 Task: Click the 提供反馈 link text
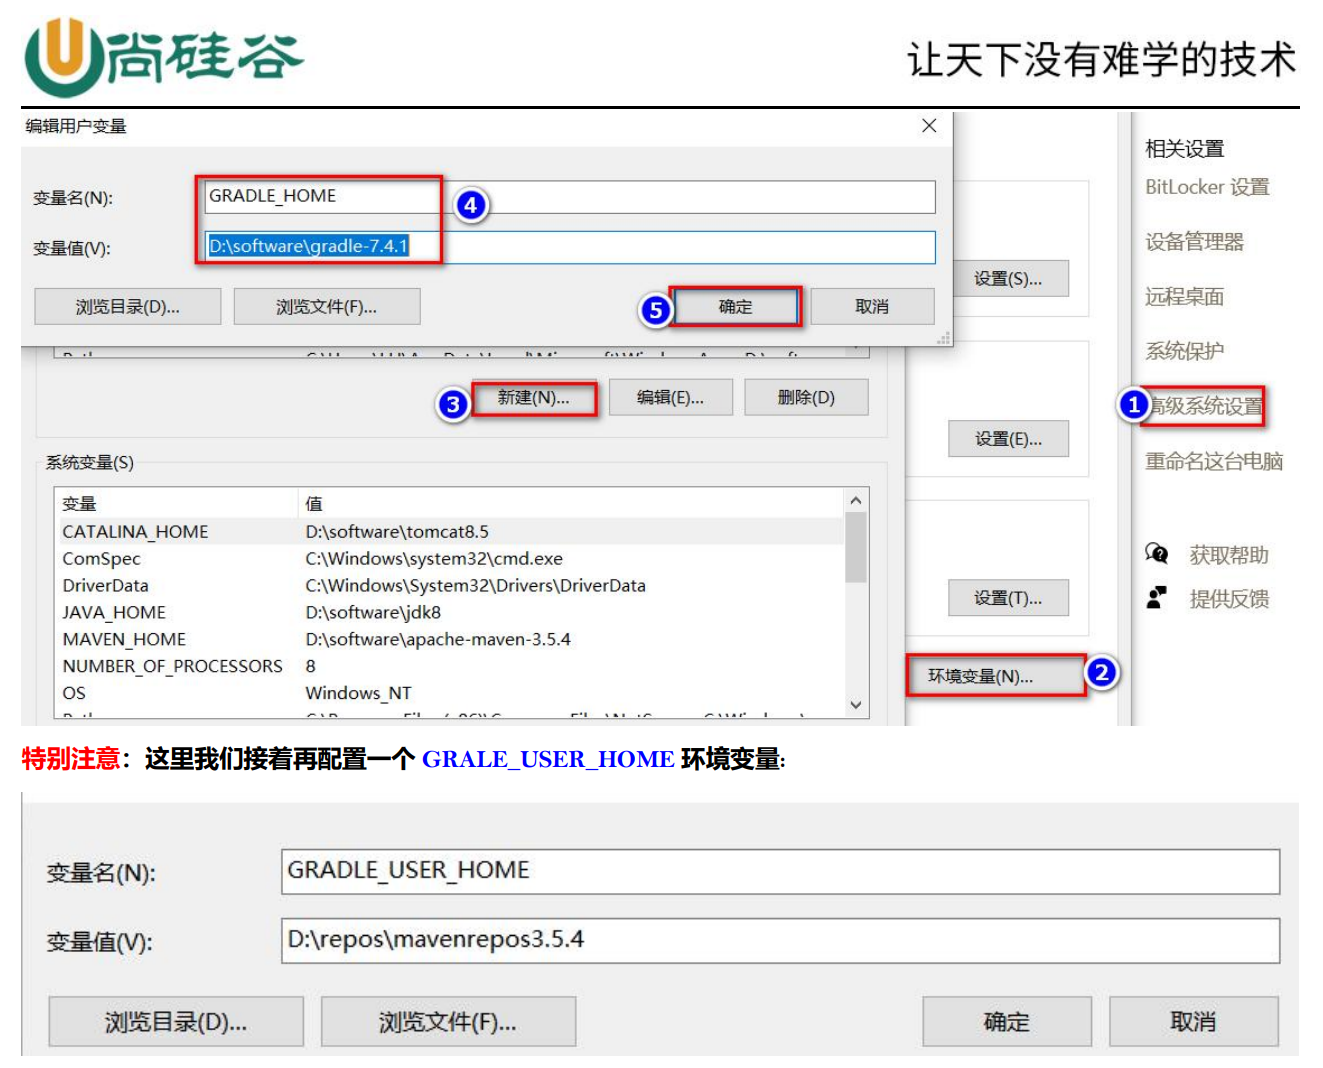[1229, 598]
